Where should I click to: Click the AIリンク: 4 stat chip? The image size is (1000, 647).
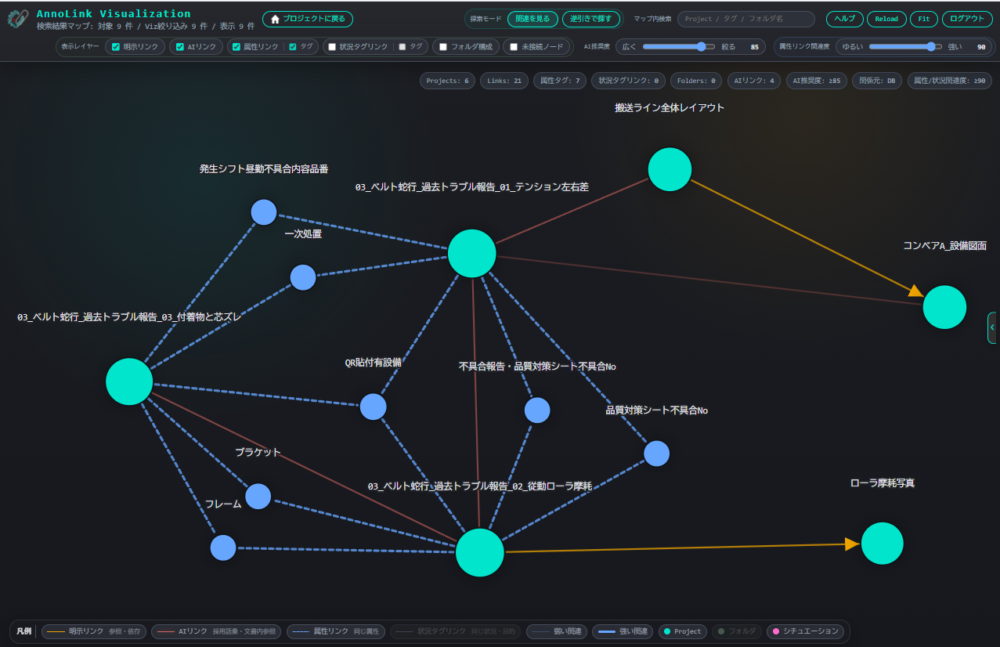[x=754, y=81]
